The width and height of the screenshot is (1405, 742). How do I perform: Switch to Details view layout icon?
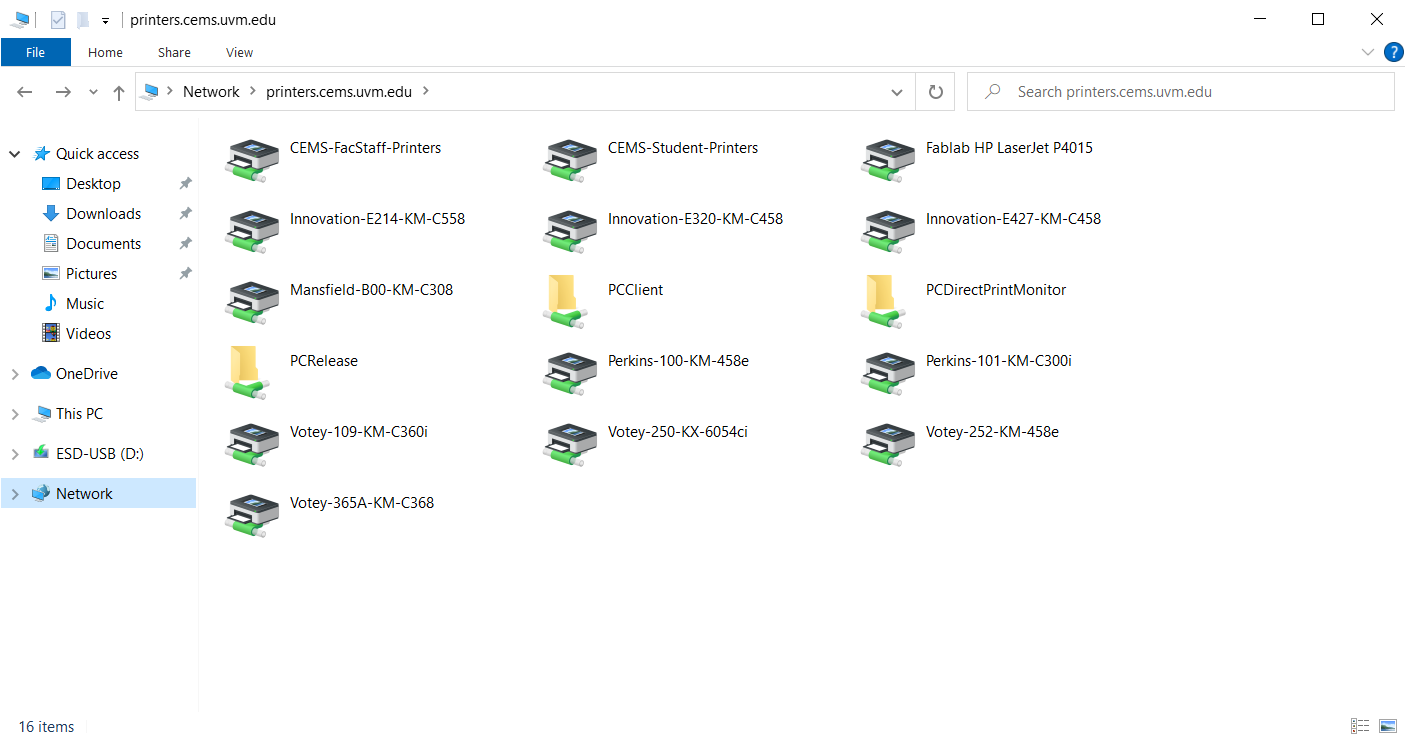point(1360,726)
